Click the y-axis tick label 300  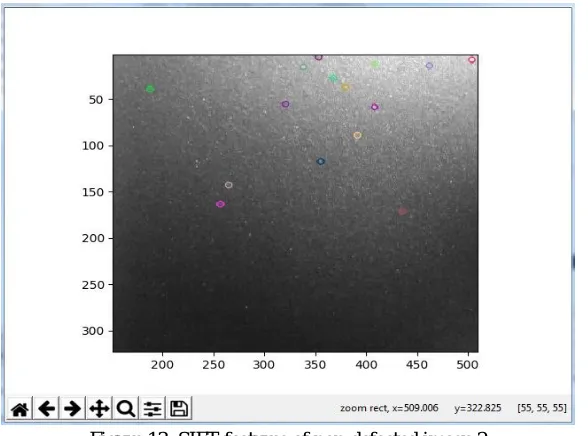(93, 331)
